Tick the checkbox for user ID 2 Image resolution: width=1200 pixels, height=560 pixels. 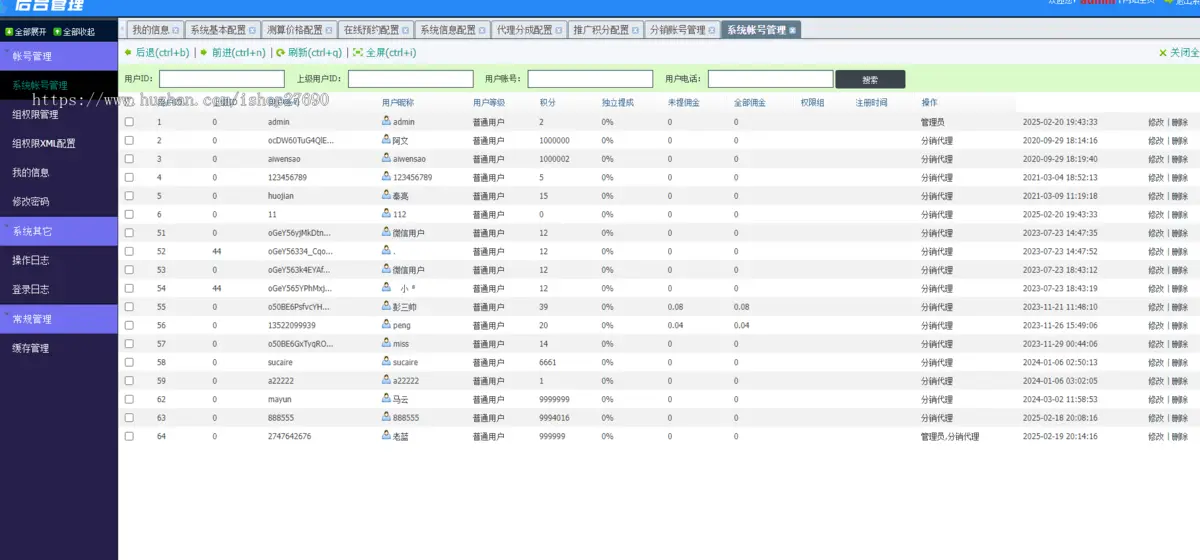(128, 140)
